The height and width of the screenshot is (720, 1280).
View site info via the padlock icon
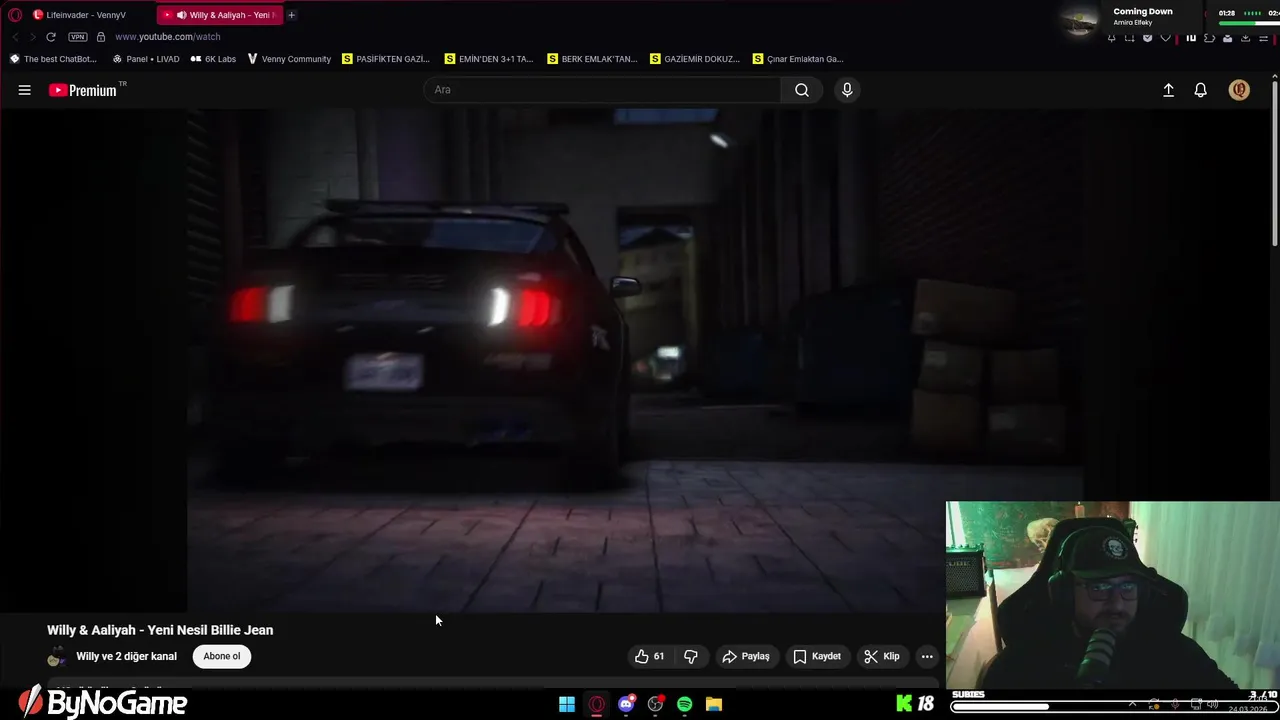100,37
